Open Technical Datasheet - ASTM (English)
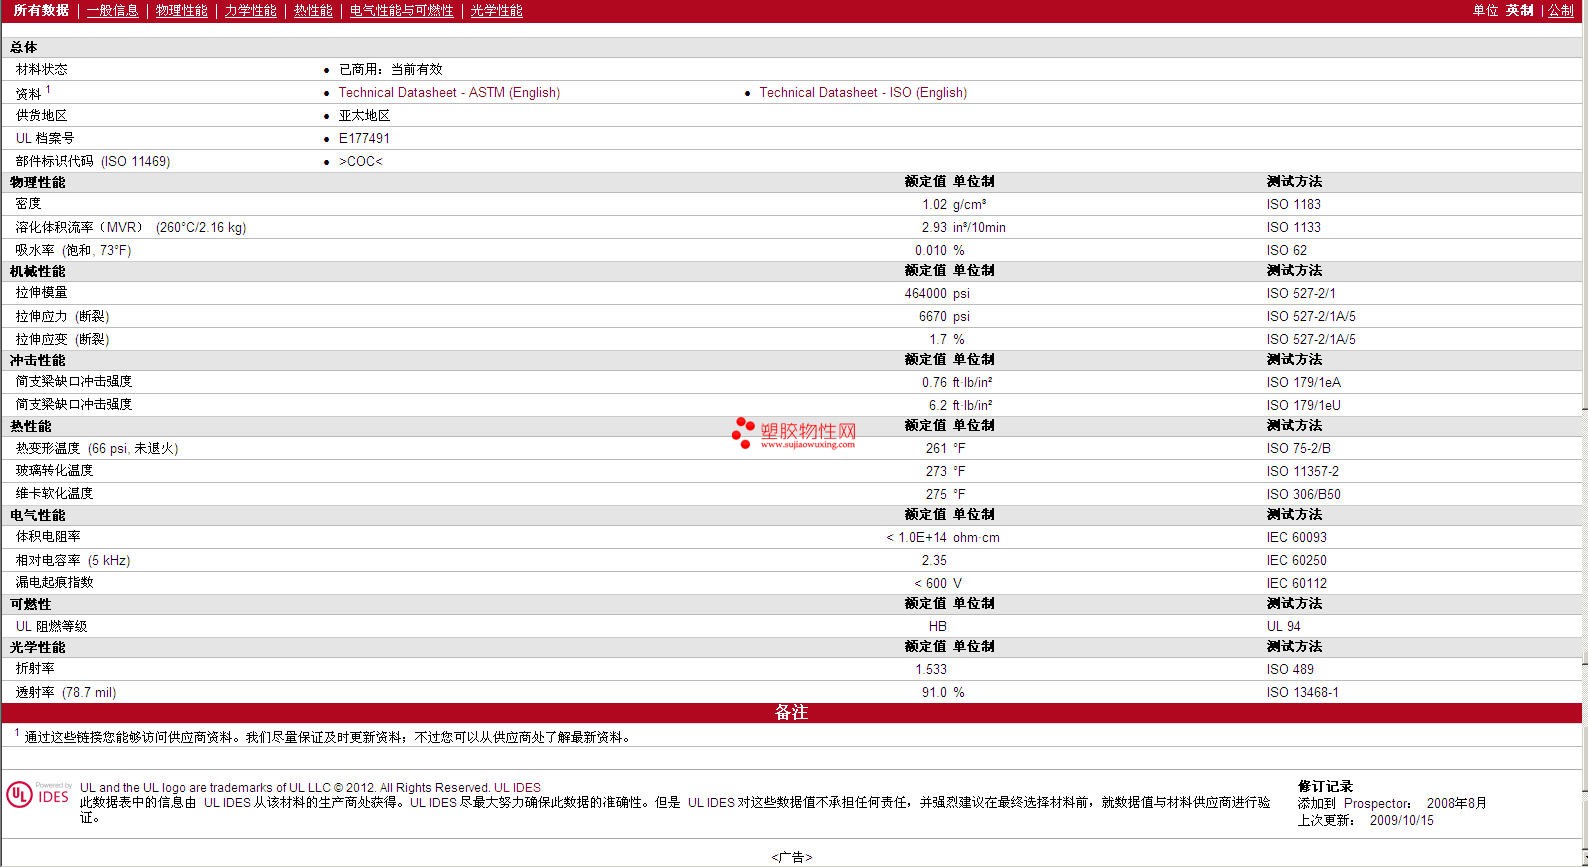The height and width of the screenshot is (867, 1588). tap(449, 92)
